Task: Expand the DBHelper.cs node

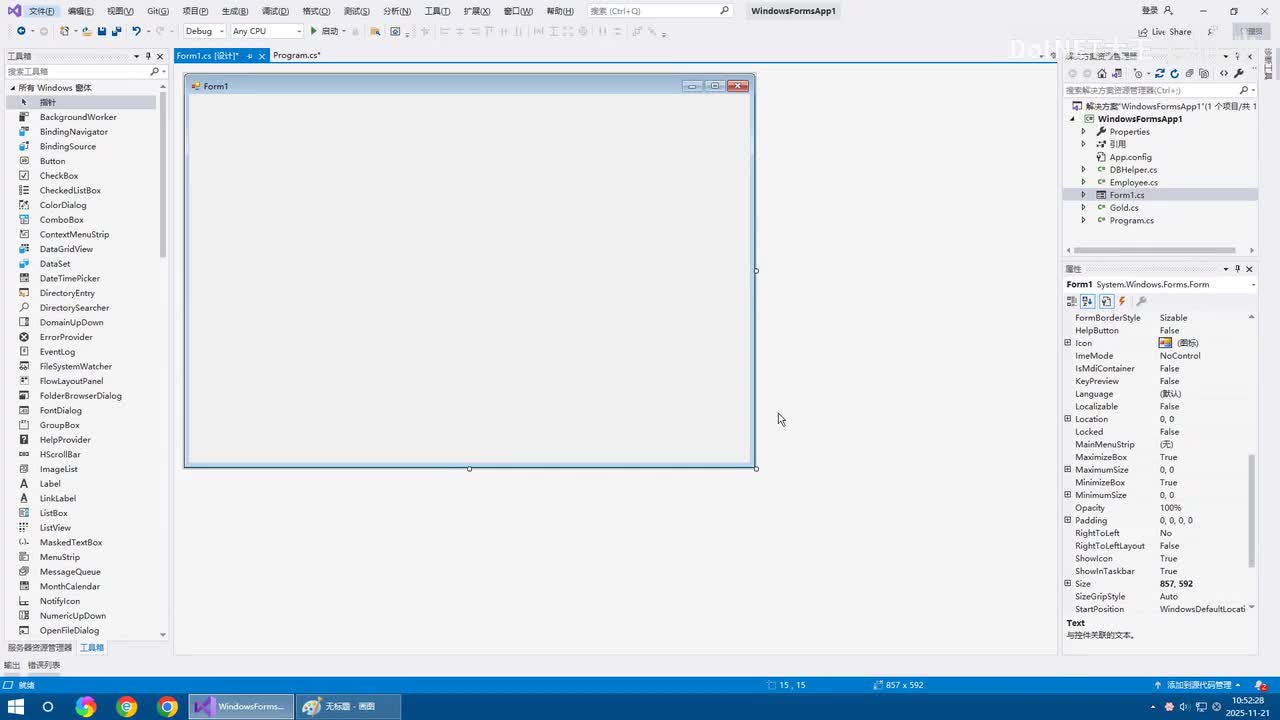Action: click(x=1083, y=170)
